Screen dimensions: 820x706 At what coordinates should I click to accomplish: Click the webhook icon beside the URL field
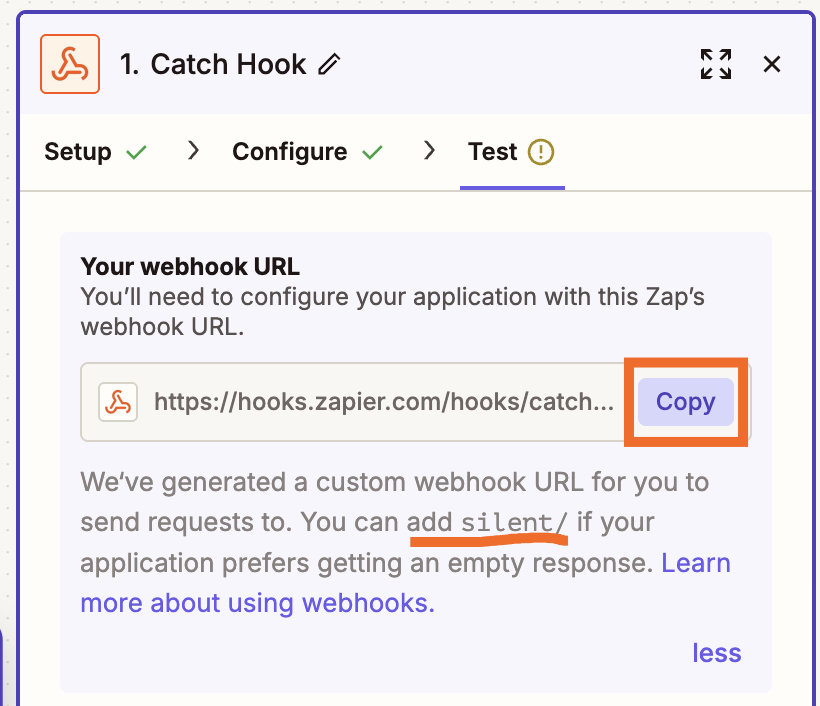coord(118,401)
